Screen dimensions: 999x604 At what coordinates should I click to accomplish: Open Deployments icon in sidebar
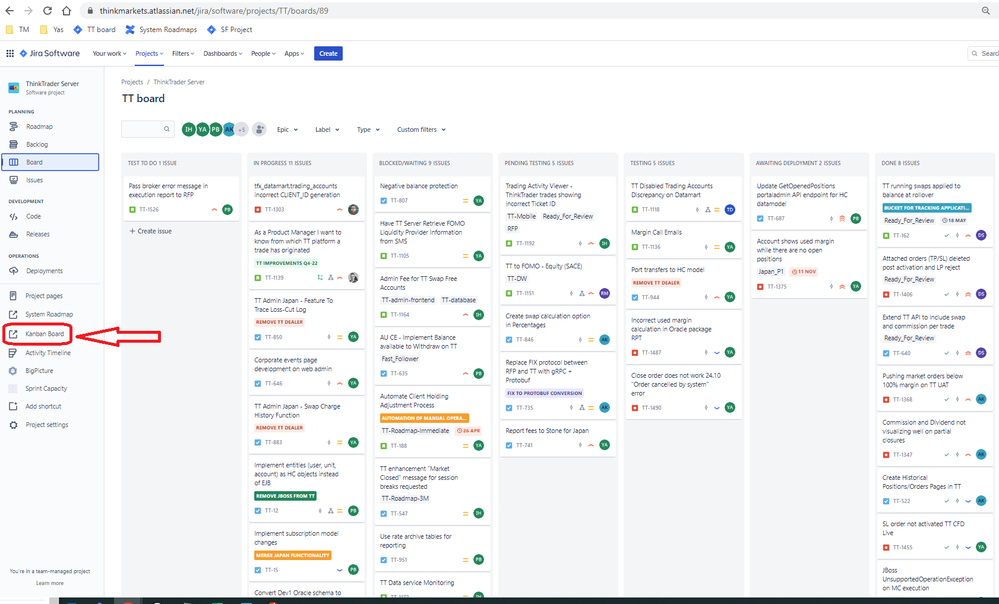(x=13, y=271)
